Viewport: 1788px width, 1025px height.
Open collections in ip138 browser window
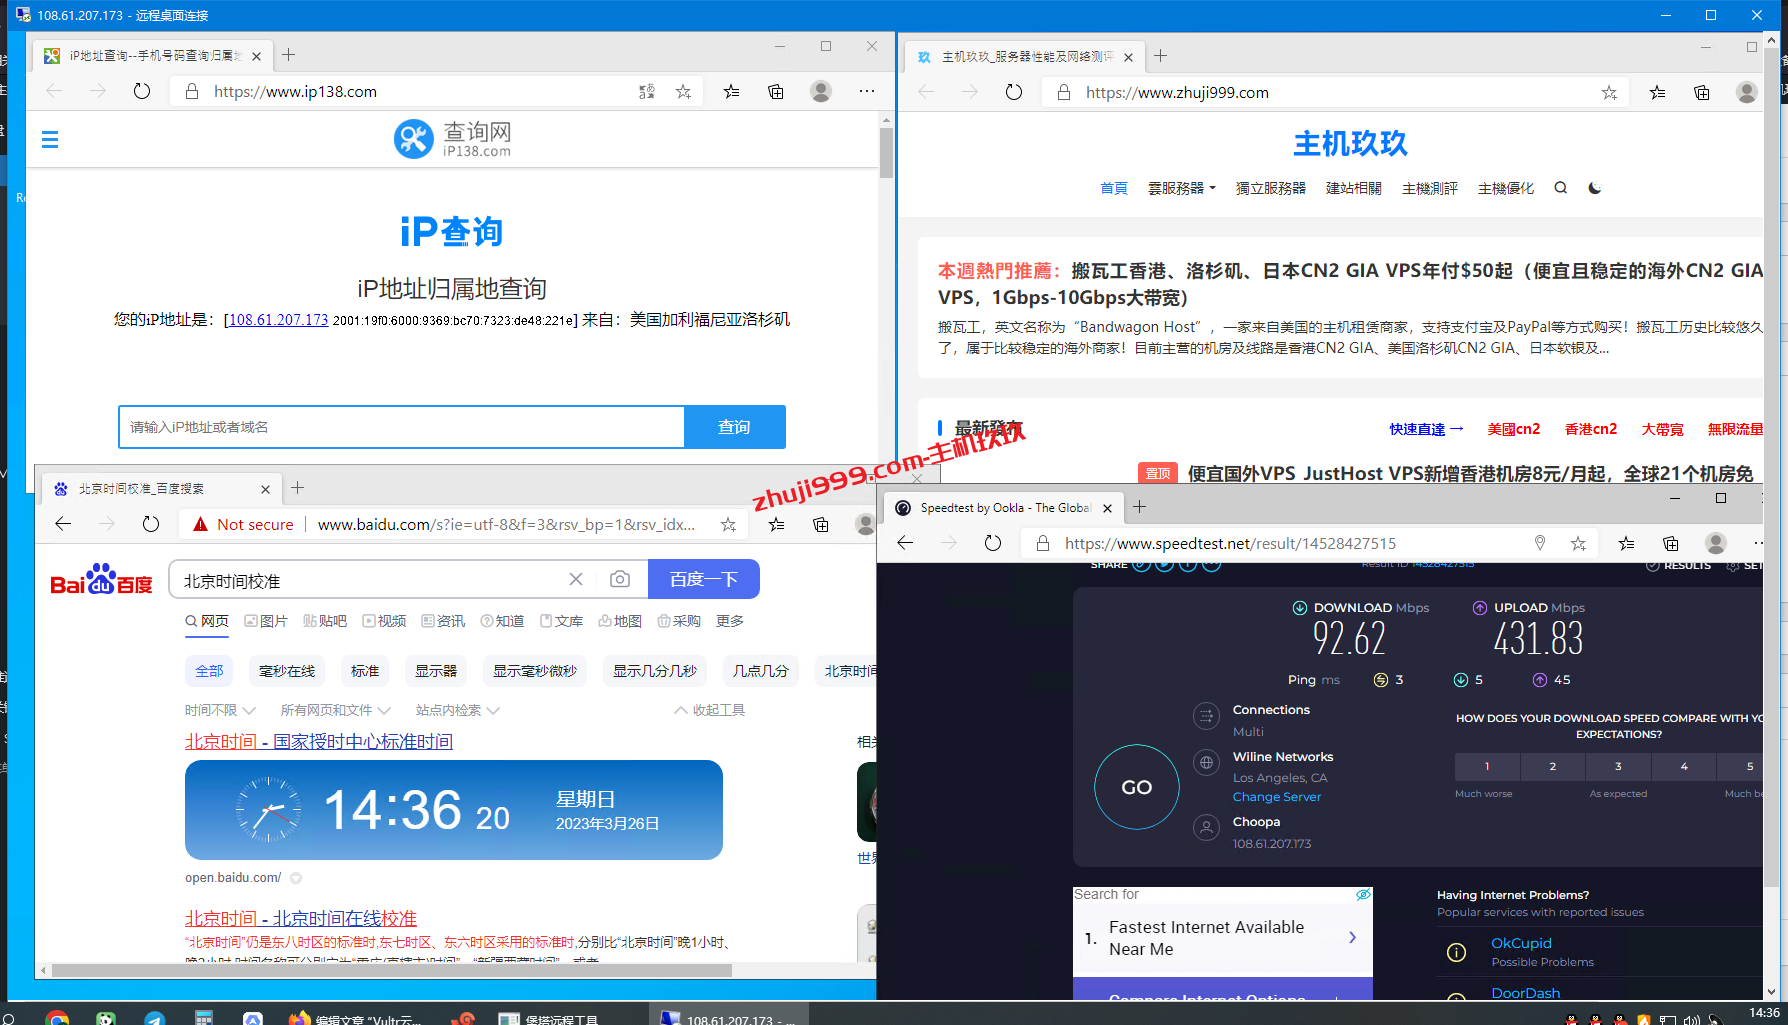(x=776, y=91)
